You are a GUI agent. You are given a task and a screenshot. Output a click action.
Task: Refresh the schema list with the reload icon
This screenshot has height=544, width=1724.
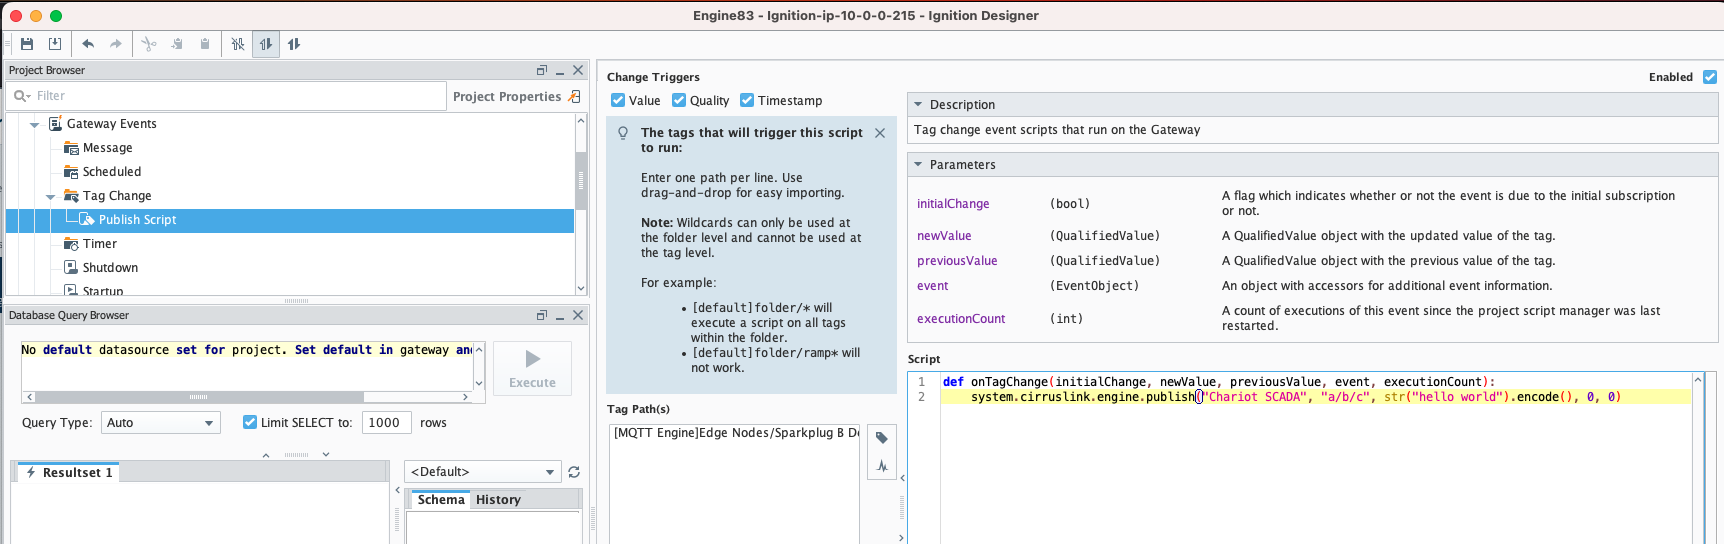574,472
